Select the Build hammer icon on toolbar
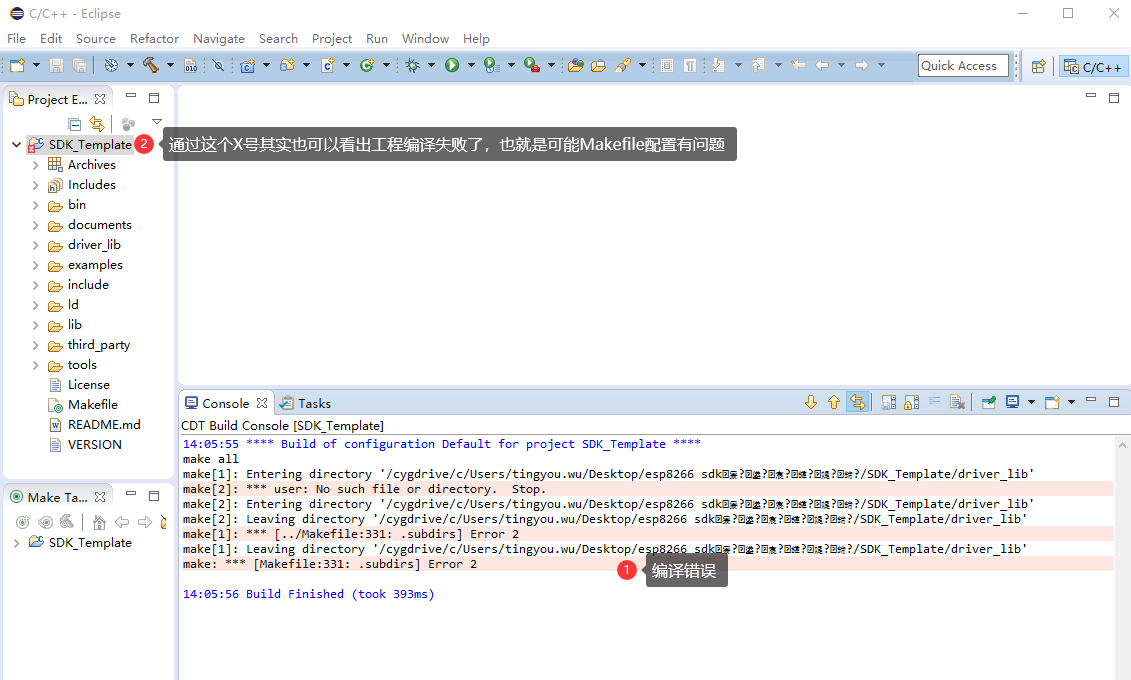 pyautogui.click(x=151, y=65)
